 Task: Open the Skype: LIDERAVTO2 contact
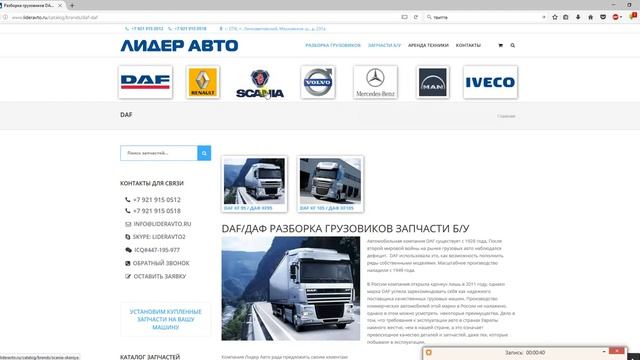[159, 237]
